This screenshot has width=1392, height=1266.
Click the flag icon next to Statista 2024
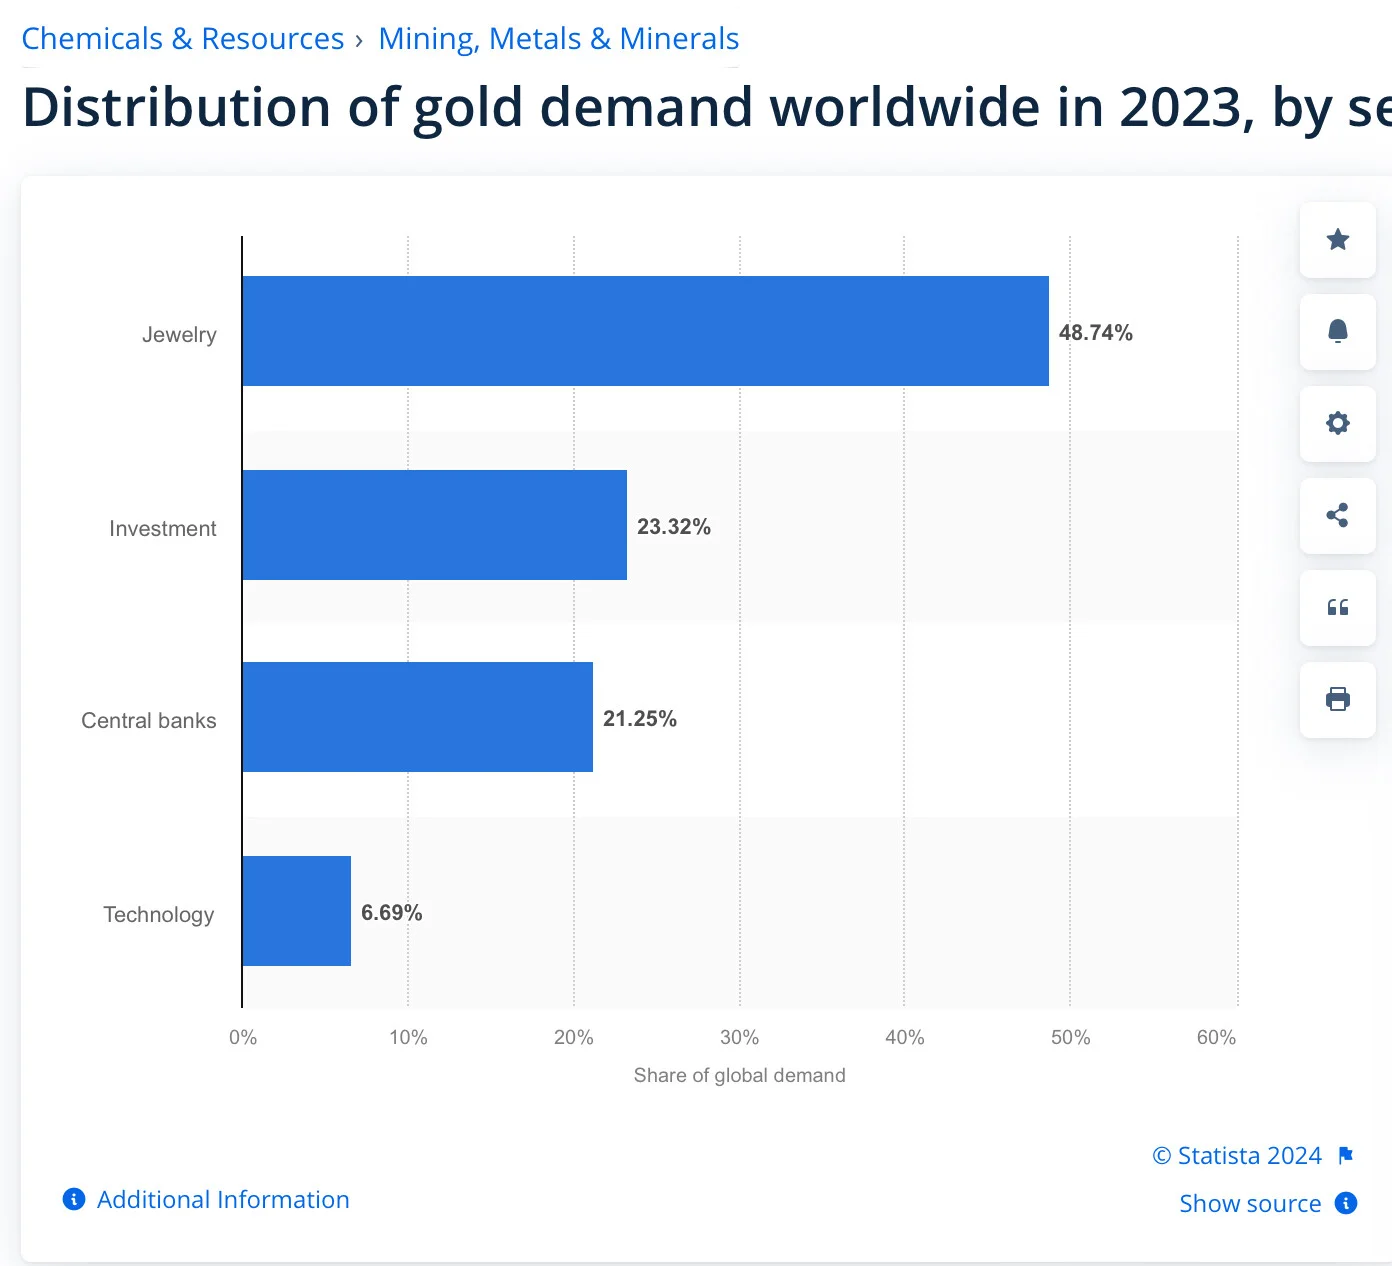(1346, 1156)
